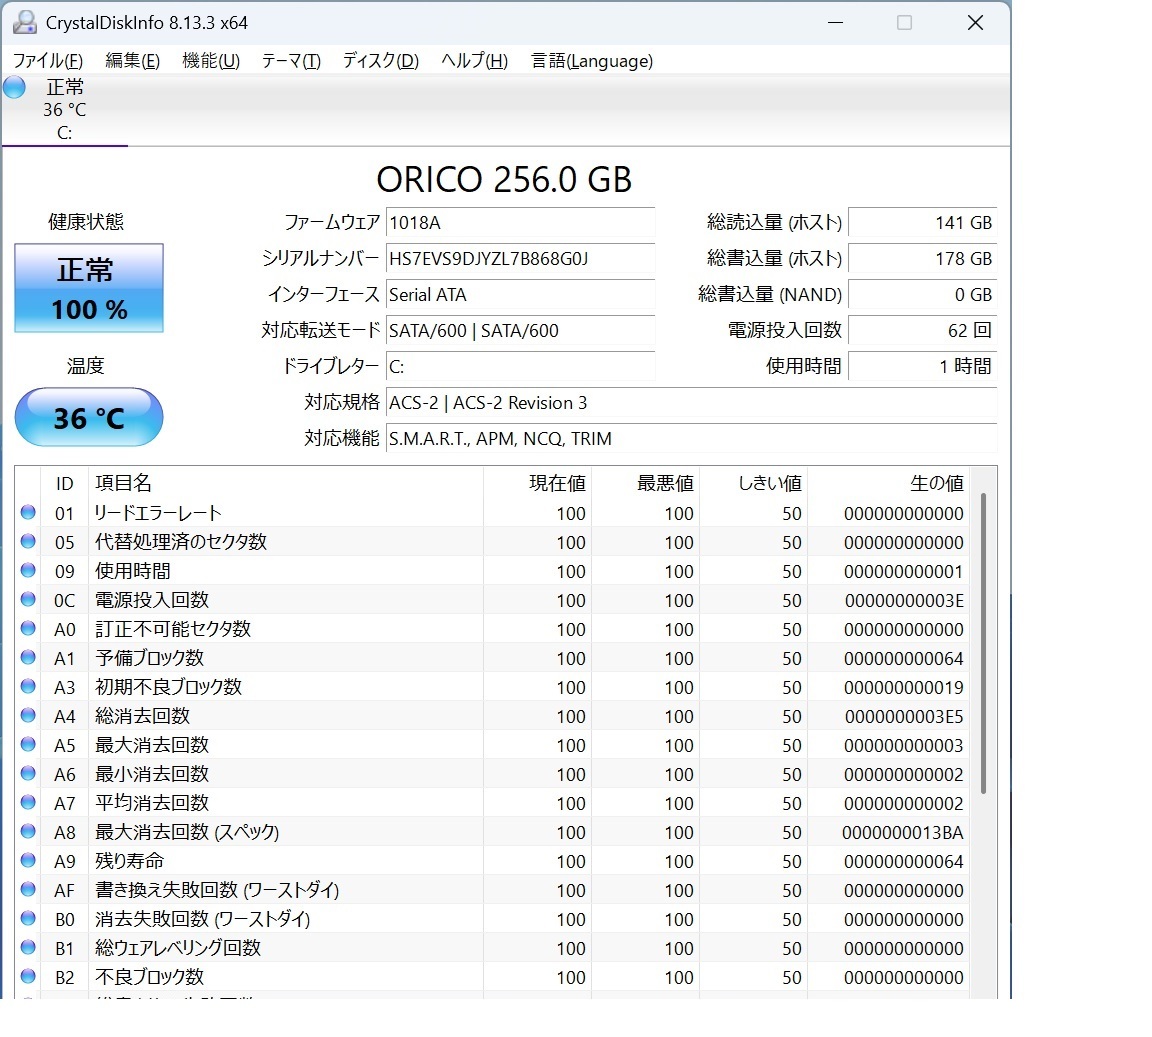Viewport: 1152px width, 1037px height.
Task: Click status orb for attribute 0C 電源投入回数
Action: 28,600
